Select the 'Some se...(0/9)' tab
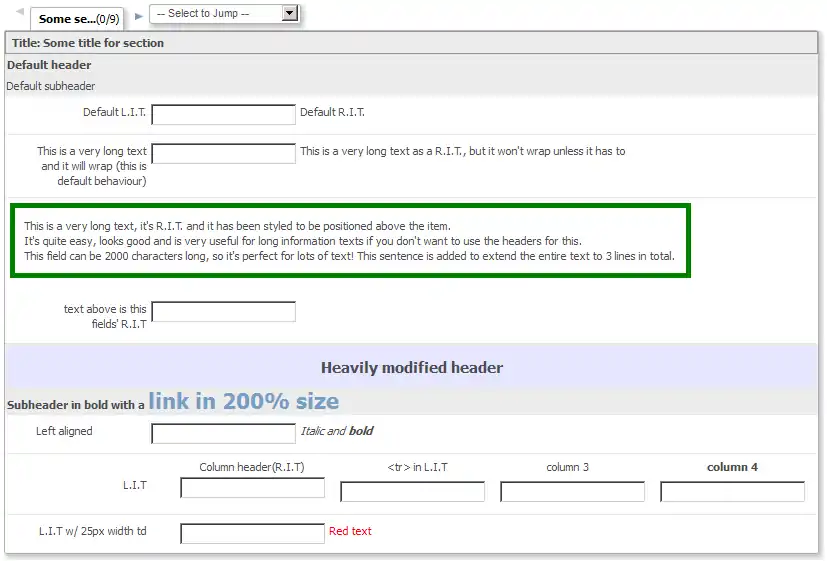Screen dimensions: 827x561 tap(79, 19)
